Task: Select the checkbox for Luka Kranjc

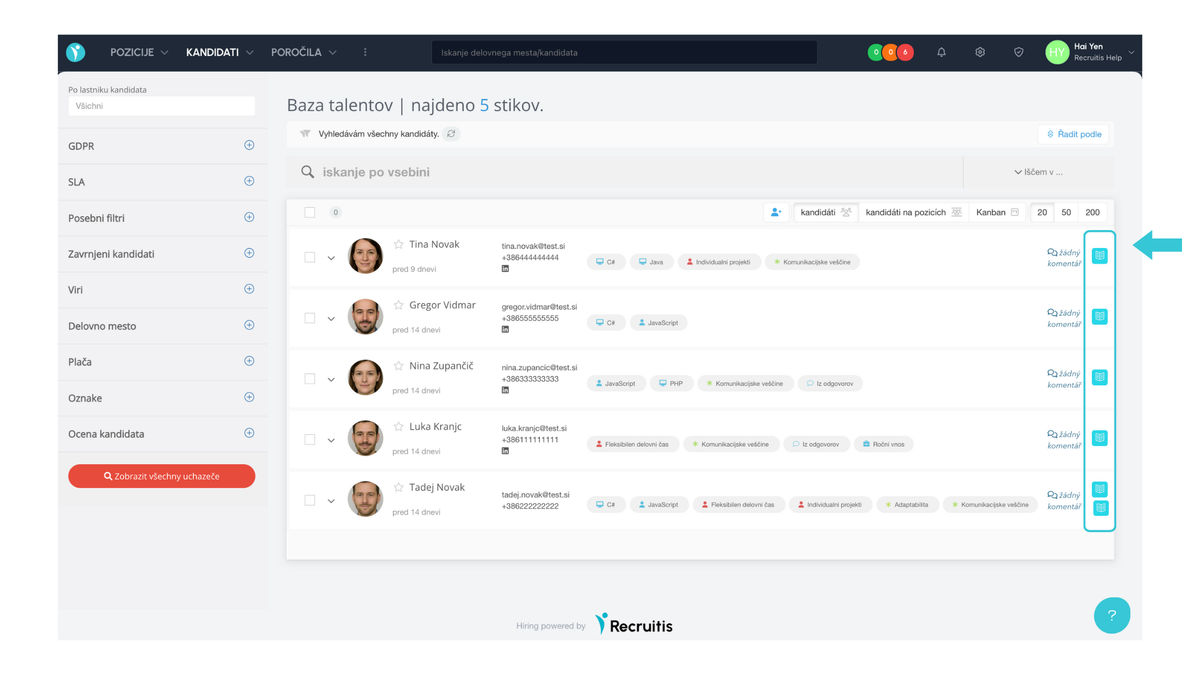Action: 310,440
